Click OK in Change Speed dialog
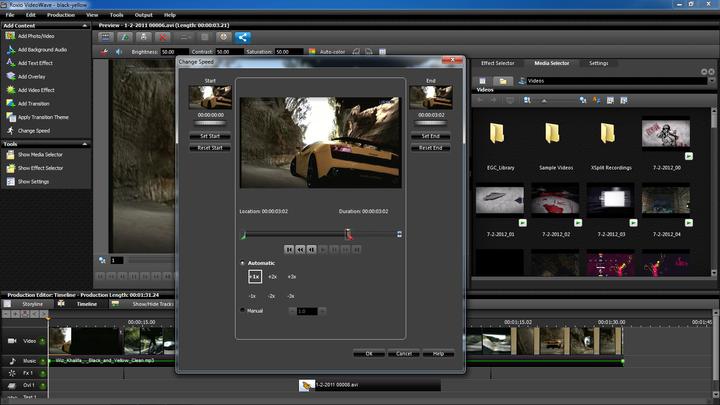Image resolution: width=720 pixels, height=405 pixels. click(x=369, y=354)
